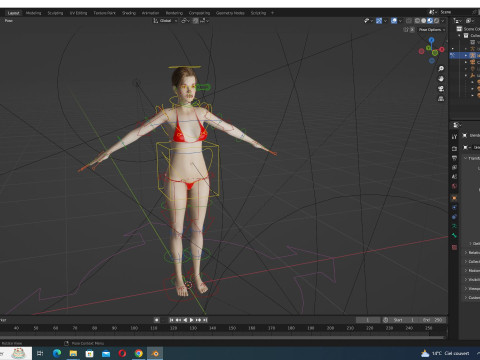Open Opera browser from the taskbar
Screen dimensions: 480x360
tap(122, 353)
